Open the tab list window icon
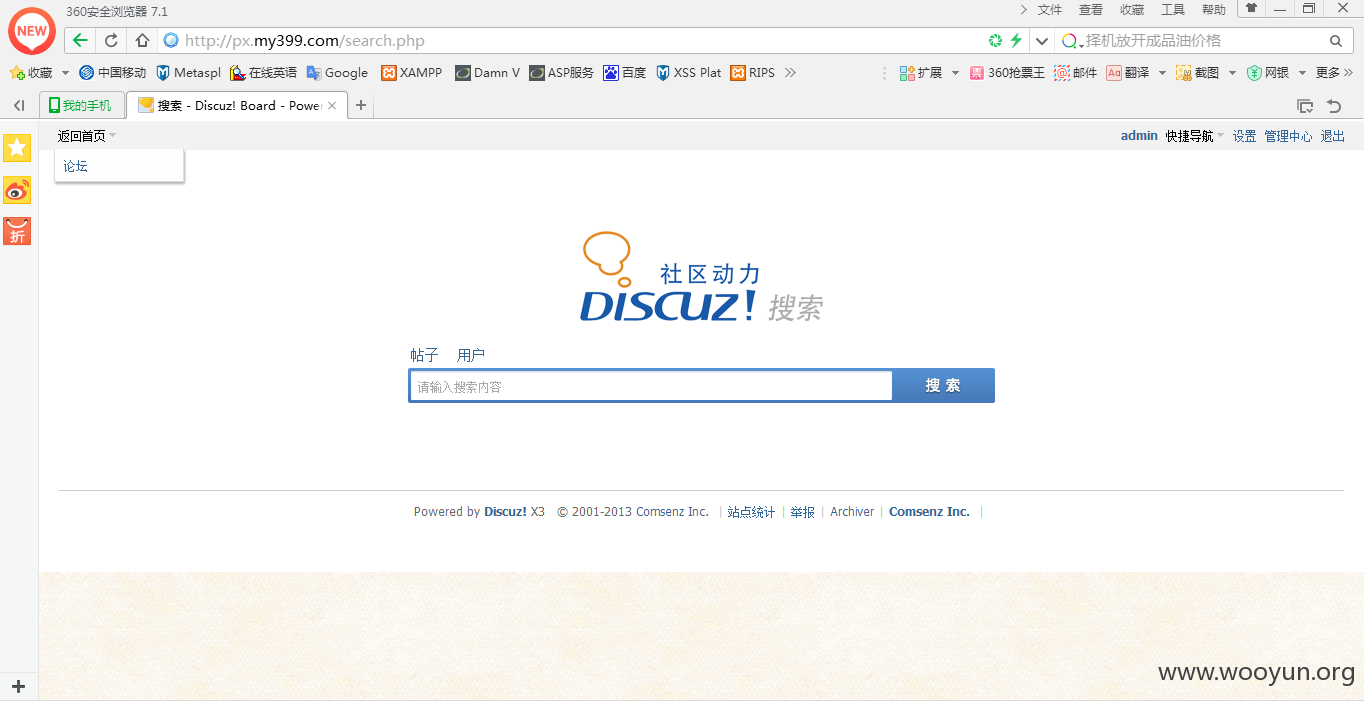The image size is (1364, 701). (1304, 105)
